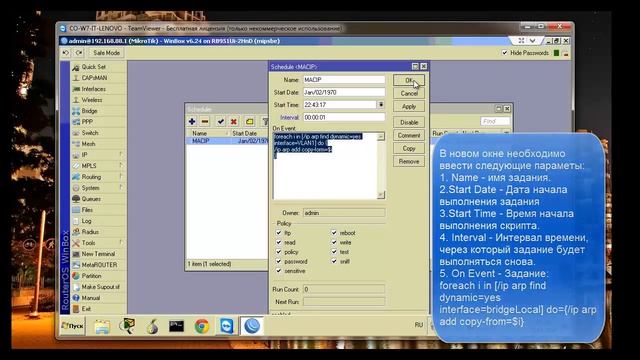Click On Event script text area
This screenshot has width=640, height=360.
click(x=325, y=166)
